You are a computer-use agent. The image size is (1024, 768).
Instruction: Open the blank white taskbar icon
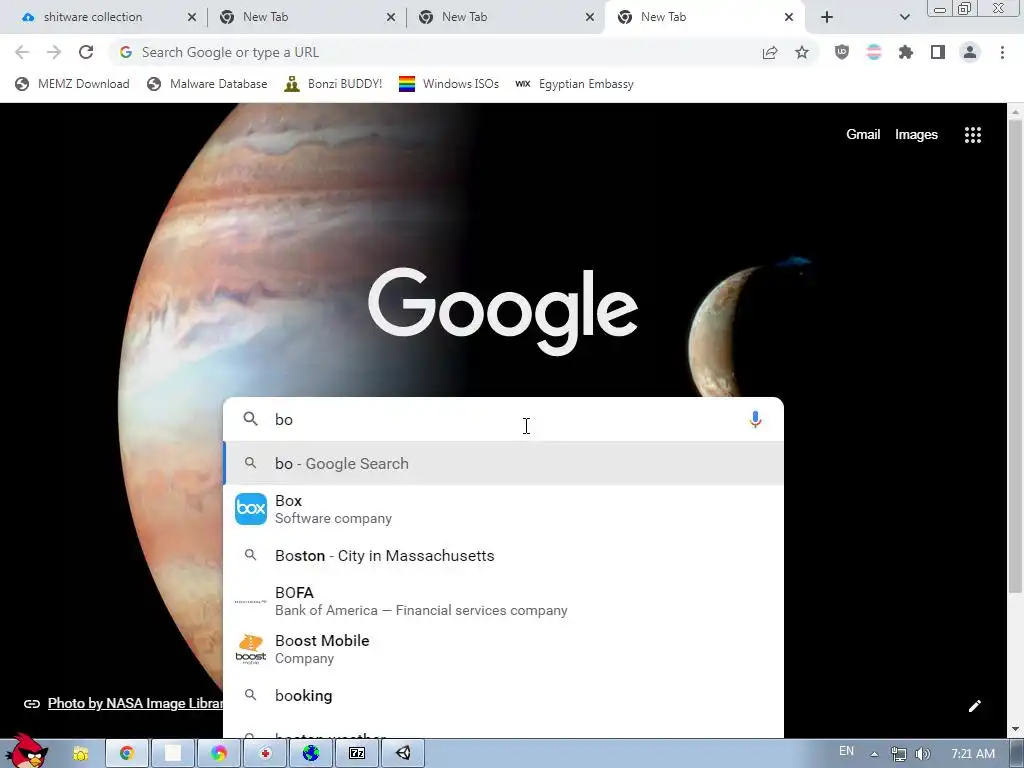coord(173,754)
